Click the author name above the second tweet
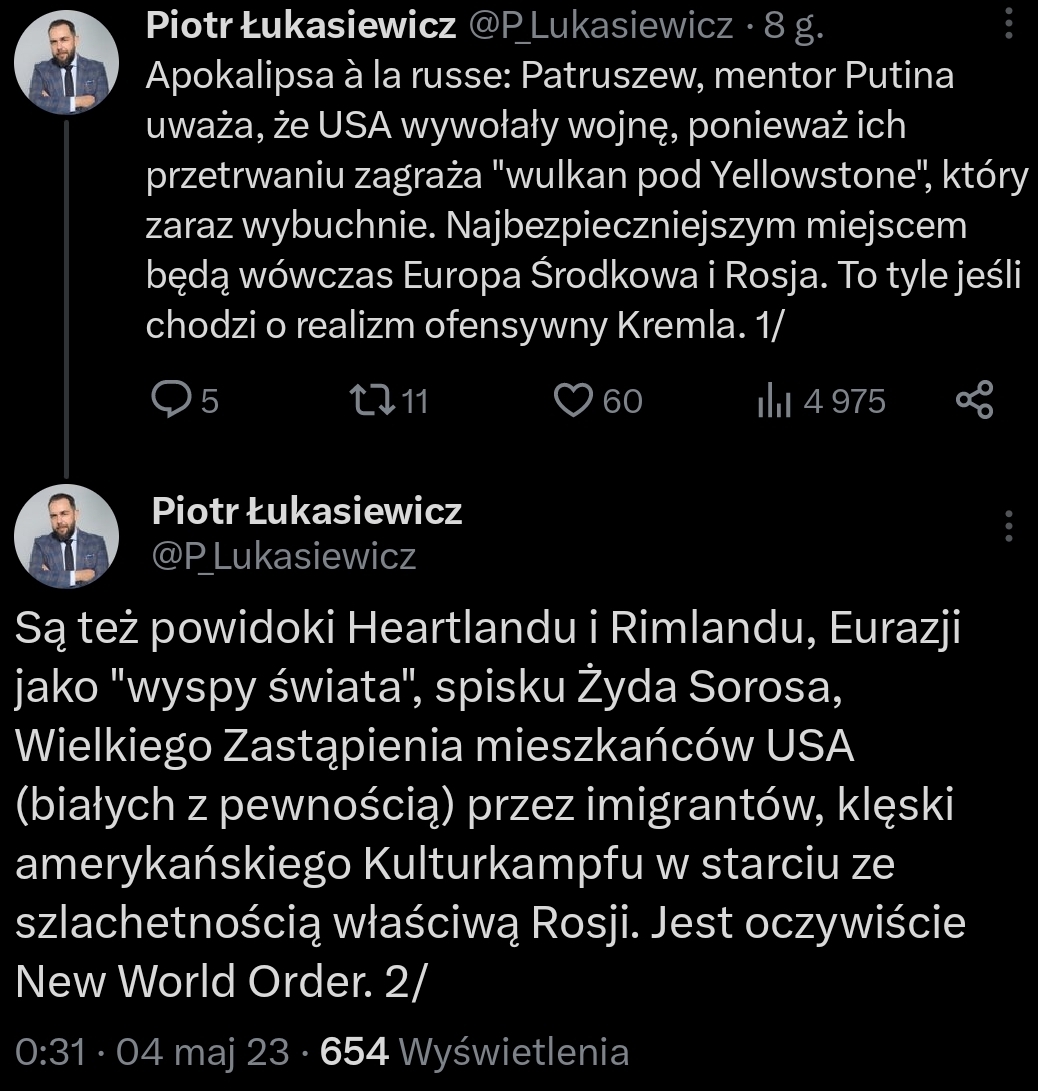 click(x=307, y=511)
